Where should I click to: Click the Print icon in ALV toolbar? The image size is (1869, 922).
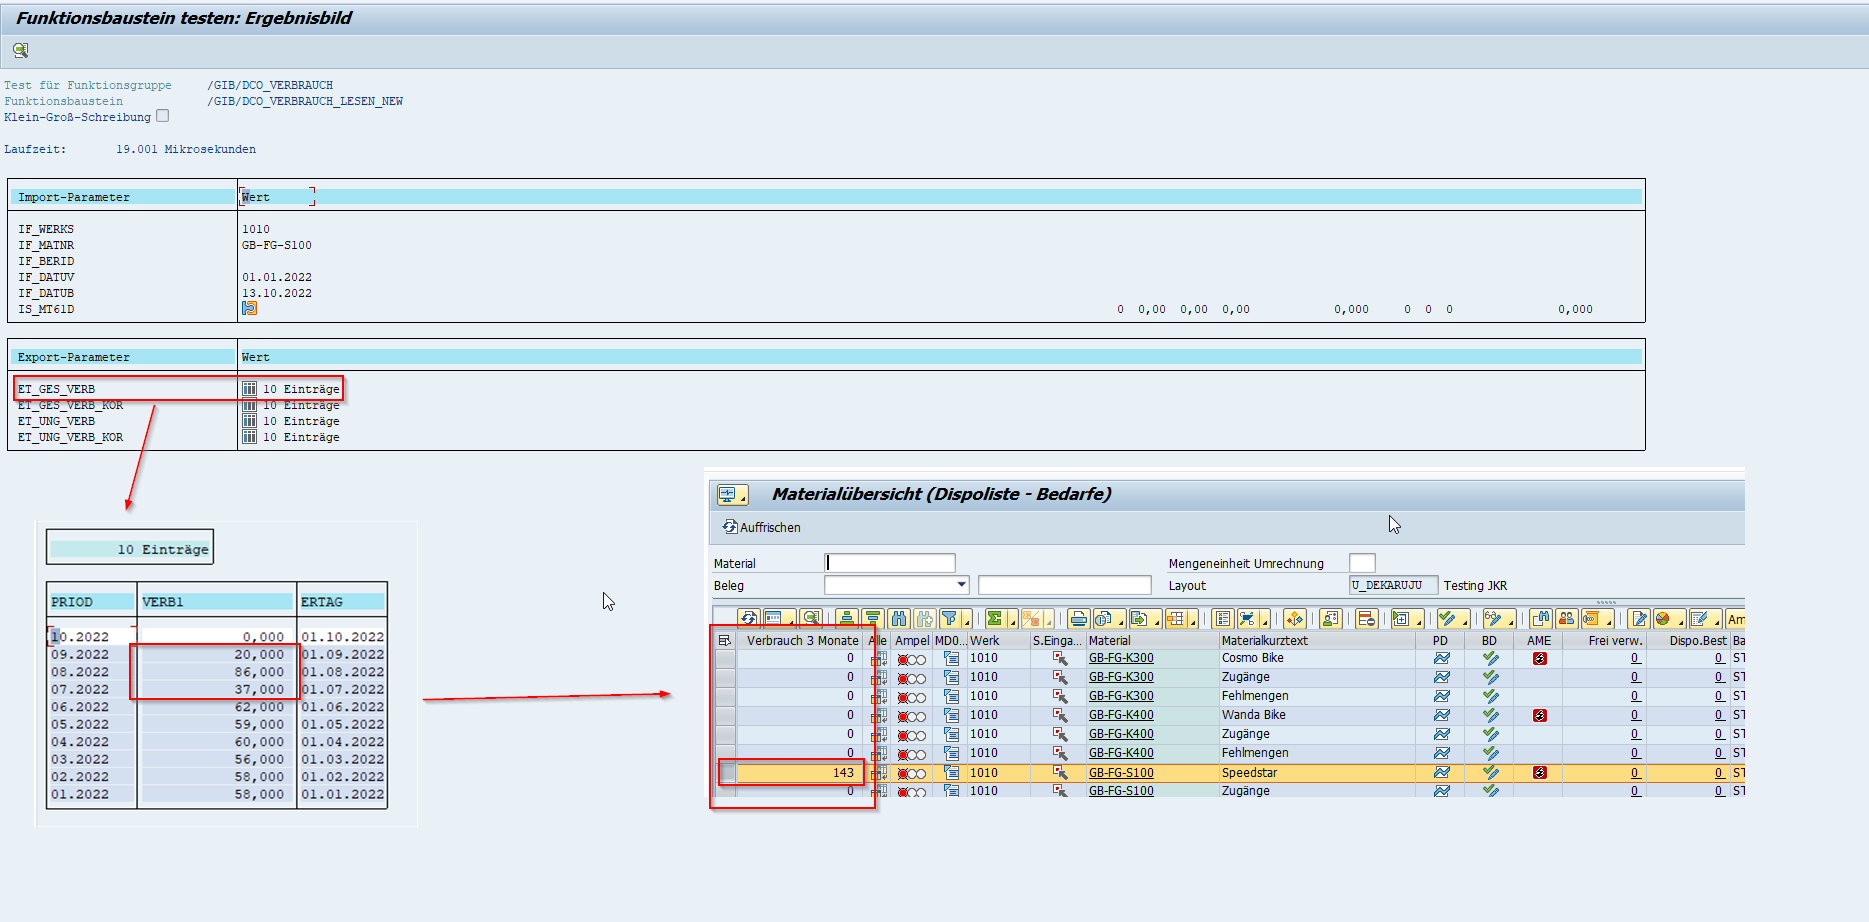click(x=1078, y=619)
